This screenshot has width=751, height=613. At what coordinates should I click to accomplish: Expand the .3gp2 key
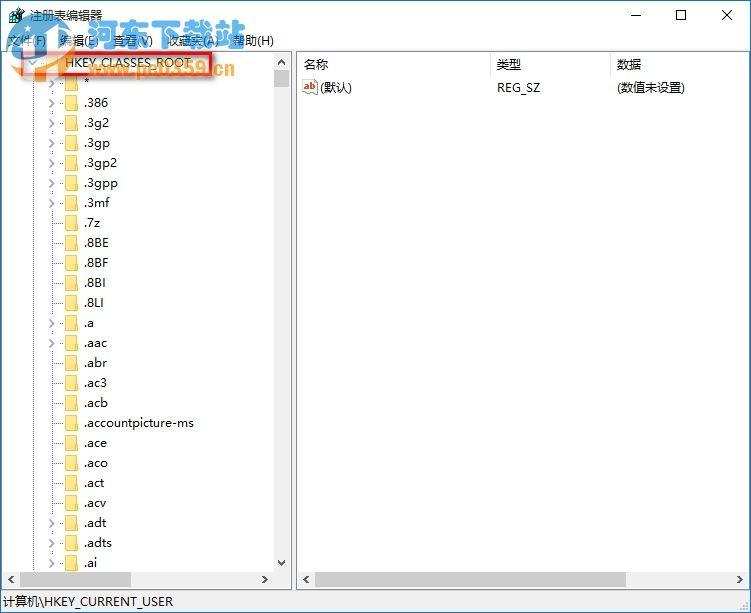point(51,163)
